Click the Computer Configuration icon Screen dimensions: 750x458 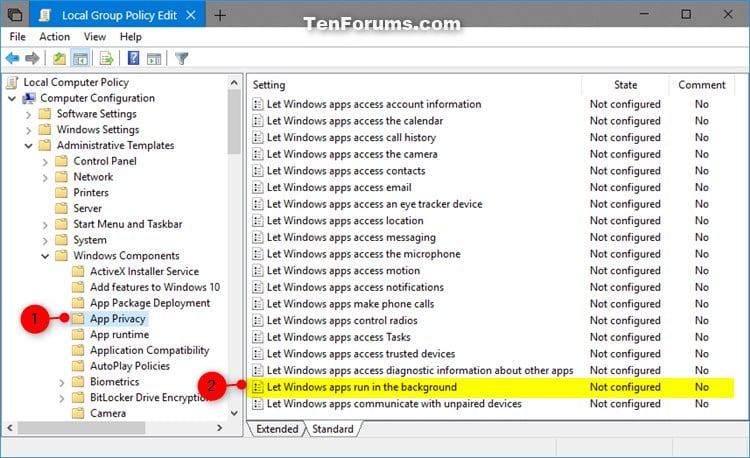(29, 98)
